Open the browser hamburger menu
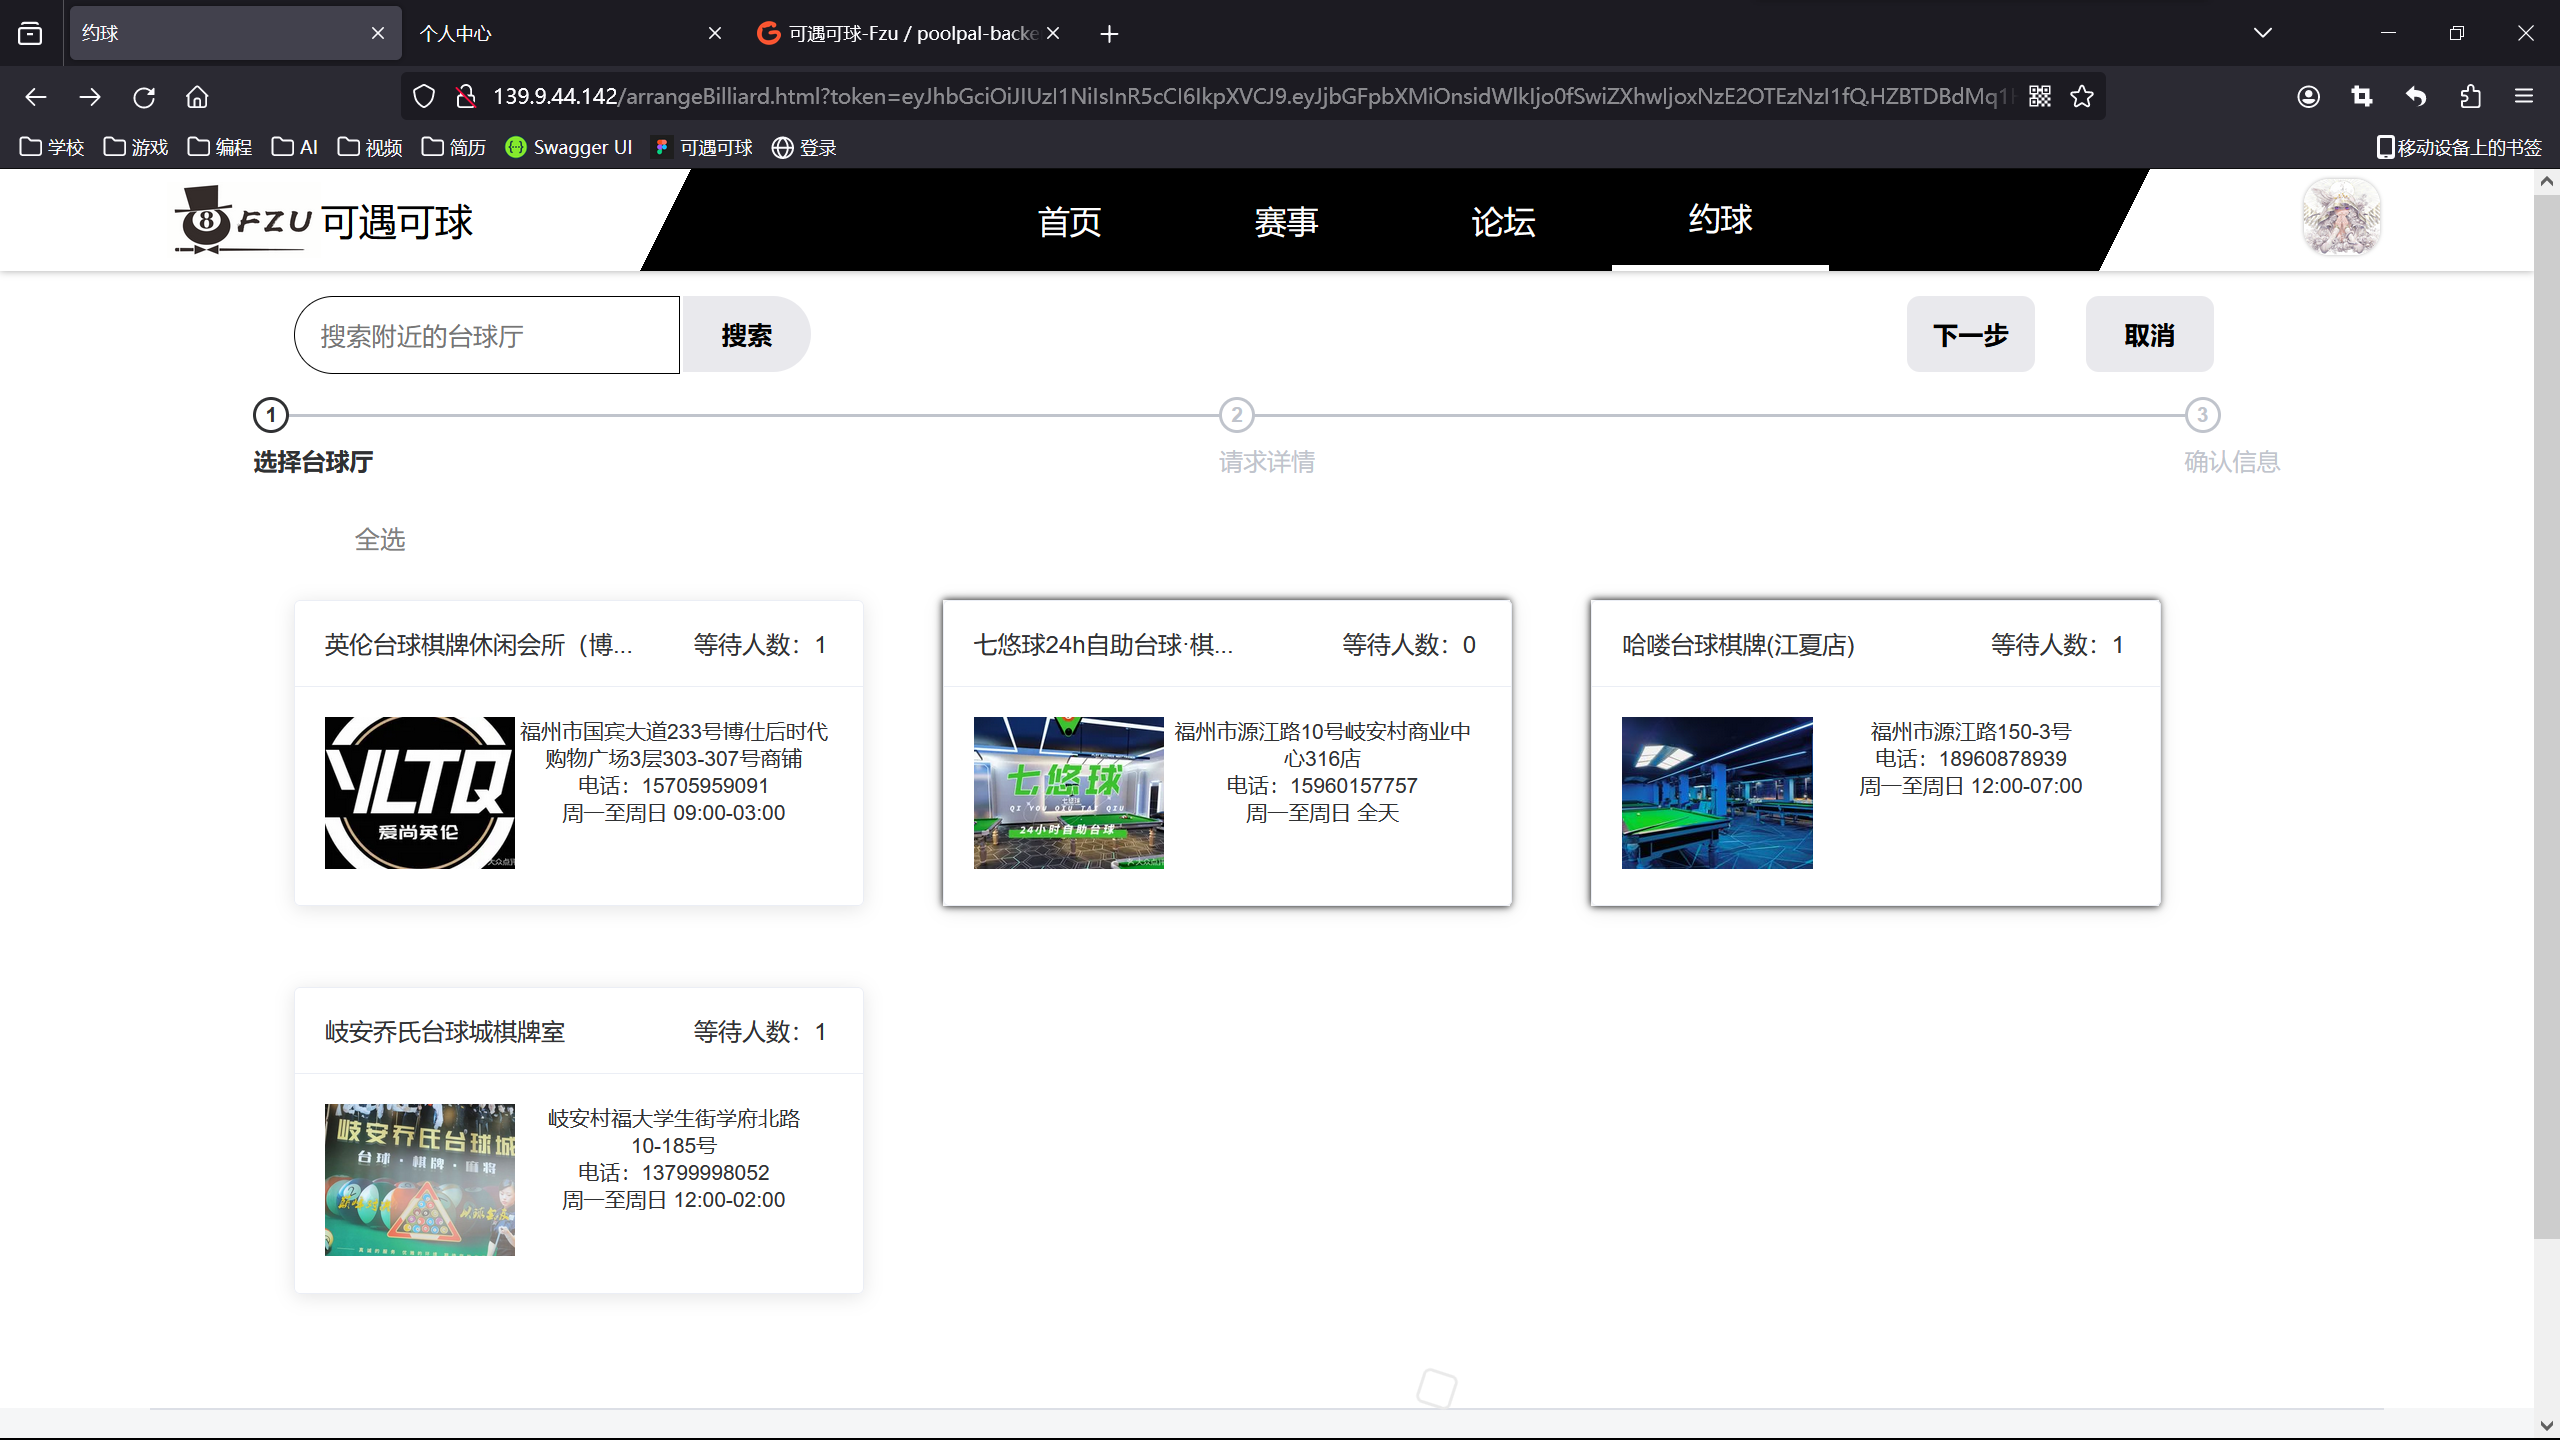This screenshot has width=2560, height=1440. click(2524, 96)
